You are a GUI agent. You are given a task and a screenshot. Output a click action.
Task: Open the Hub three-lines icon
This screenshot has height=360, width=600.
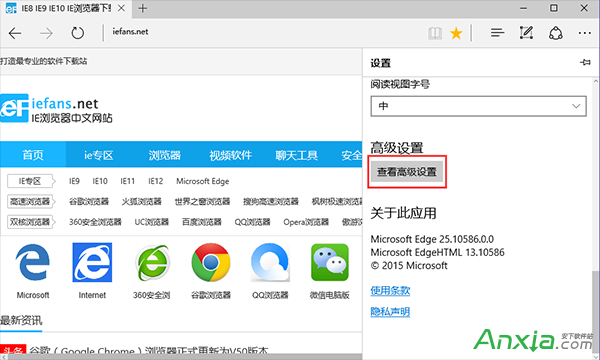pyautogui.click(x=497, y=33)
